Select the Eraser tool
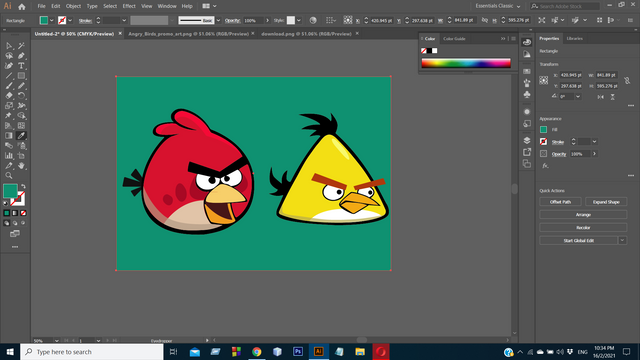Image resolution: width=640 pixels, height=360 pixels. 9,96
